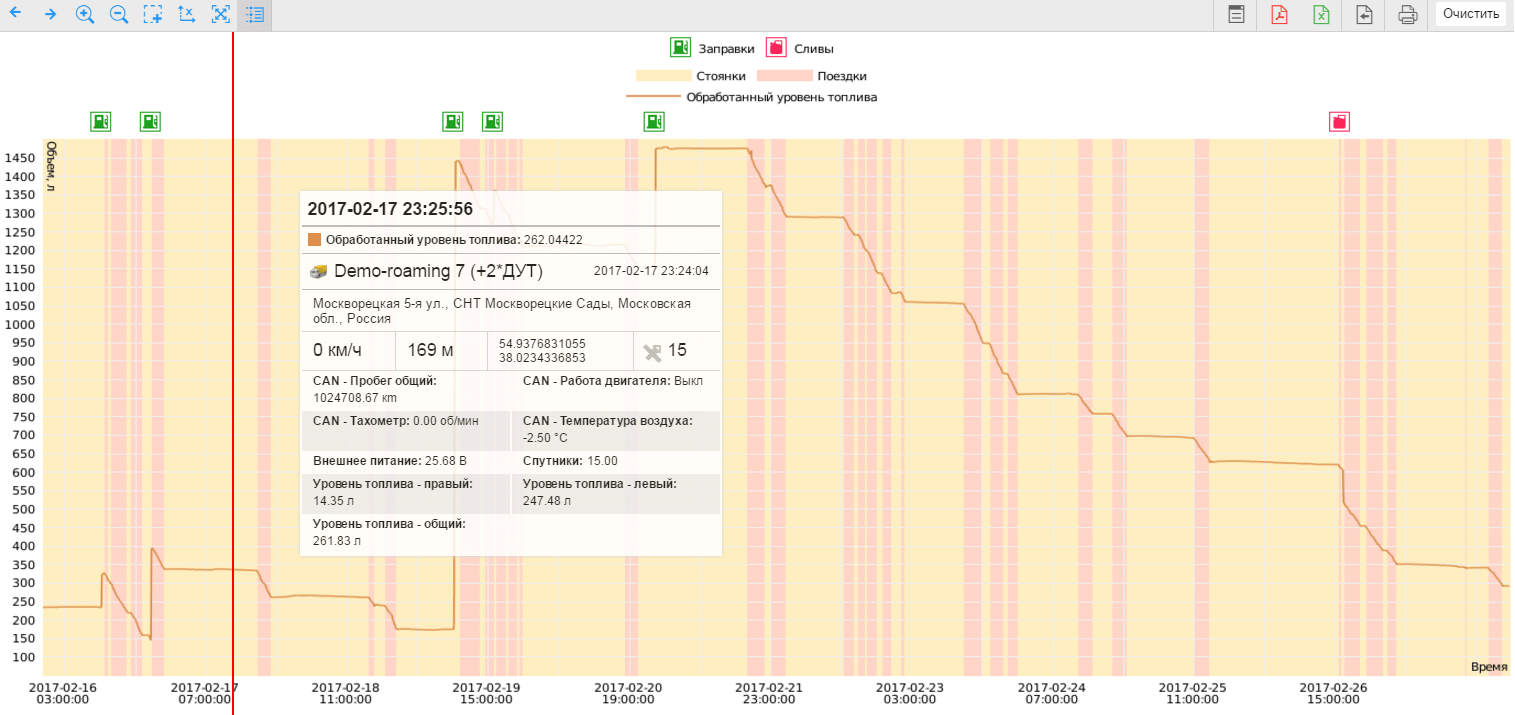Click the forward arrow in the toolbar

click(50, 14)
